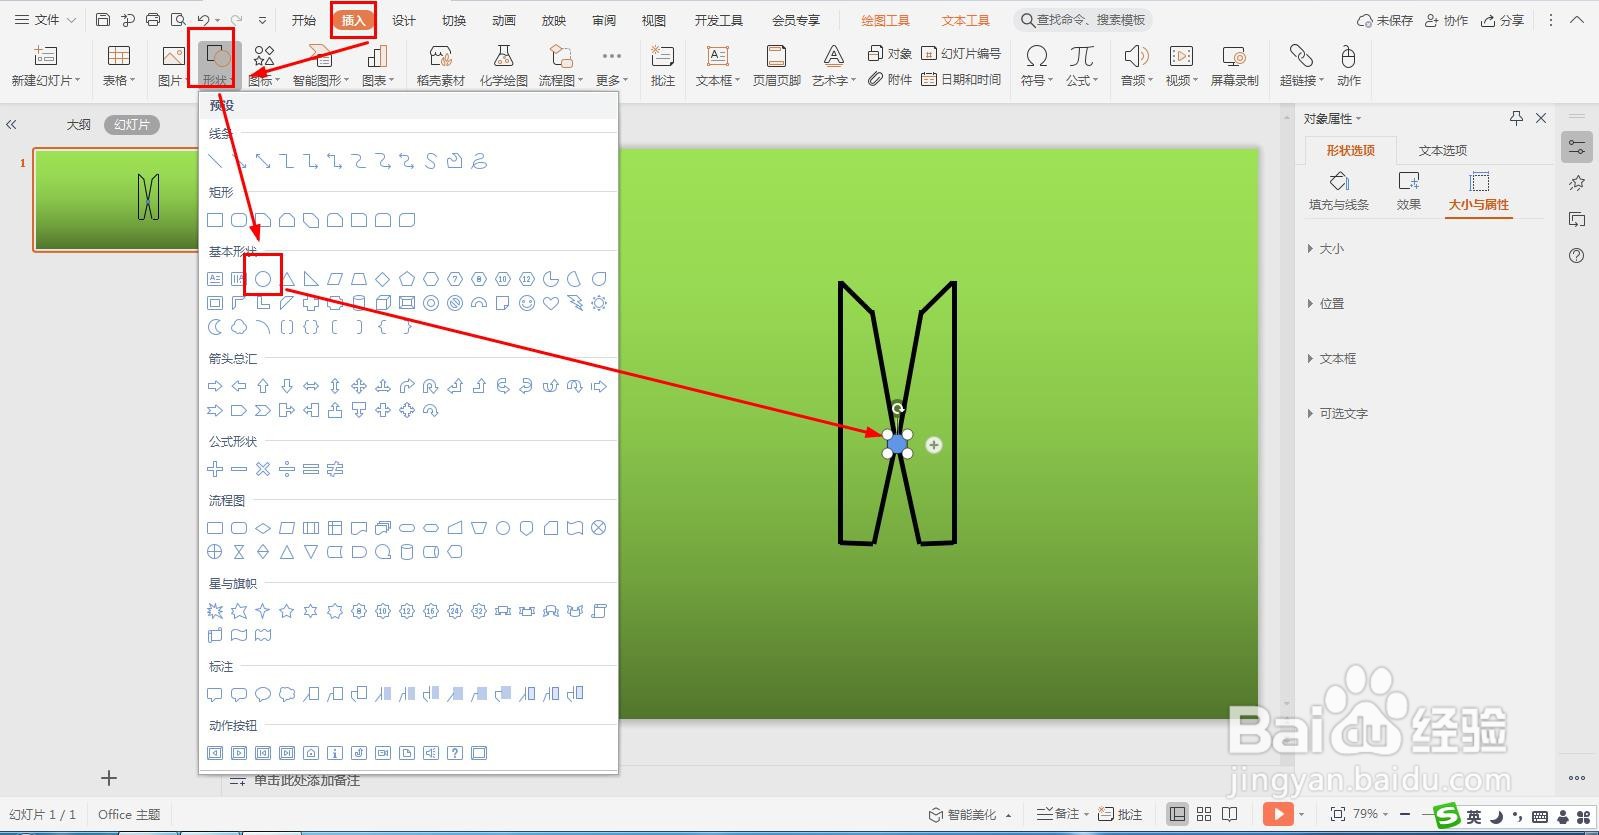The height and width of the screenshot is (835, 1599).
Task: Click the New Slide (新建幻灯片) icon
Action: pos(45,57)
